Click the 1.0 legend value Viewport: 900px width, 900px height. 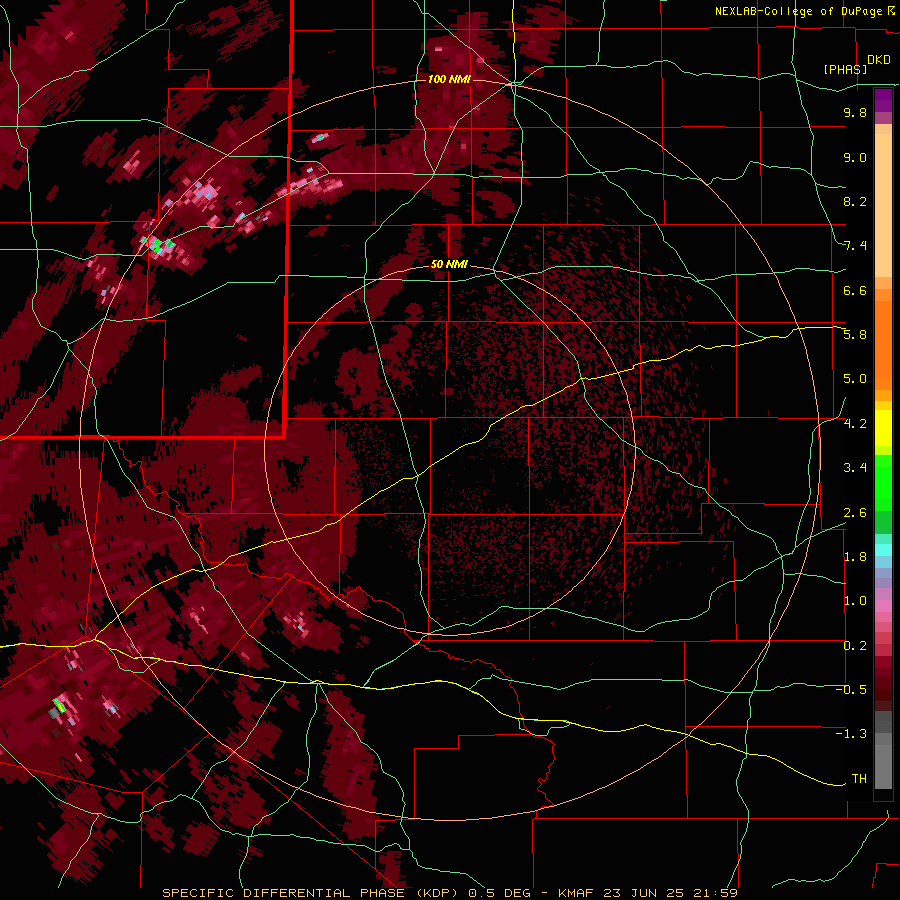(x=855, y=601)
